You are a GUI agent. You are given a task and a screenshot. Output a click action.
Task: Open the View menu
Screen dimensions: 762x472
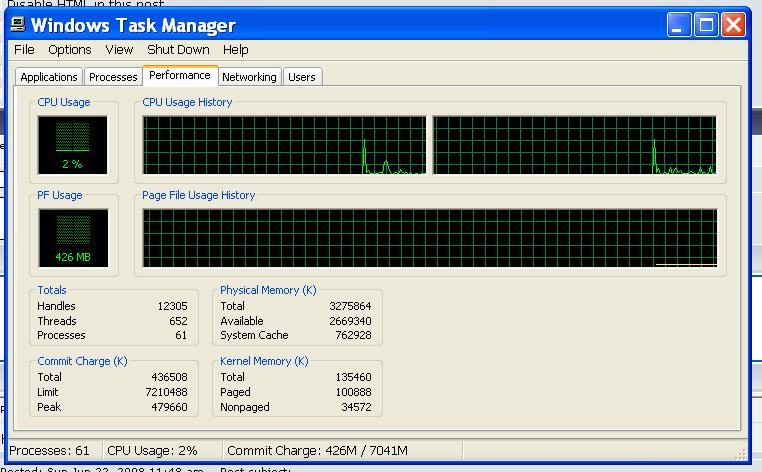[119, 50]
